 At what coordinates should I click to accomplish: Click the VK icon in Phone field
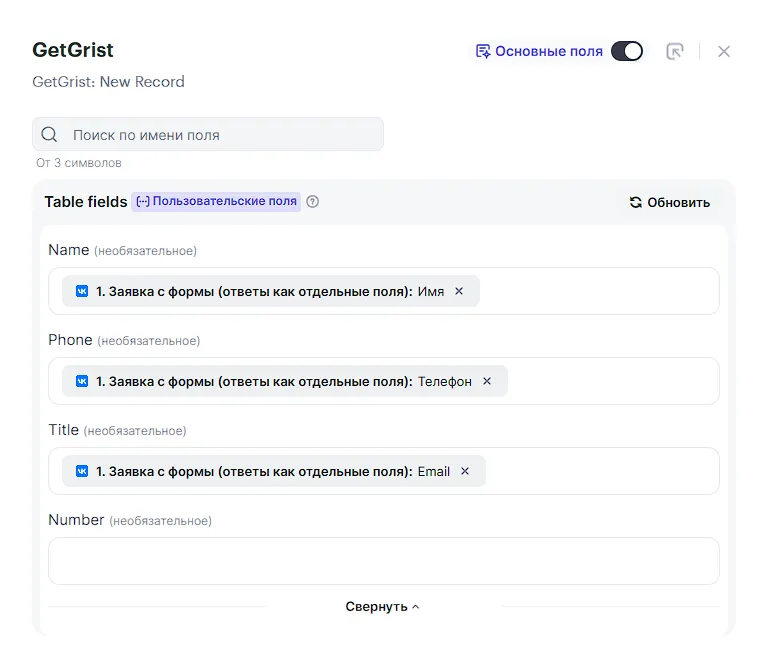[82, 381]
